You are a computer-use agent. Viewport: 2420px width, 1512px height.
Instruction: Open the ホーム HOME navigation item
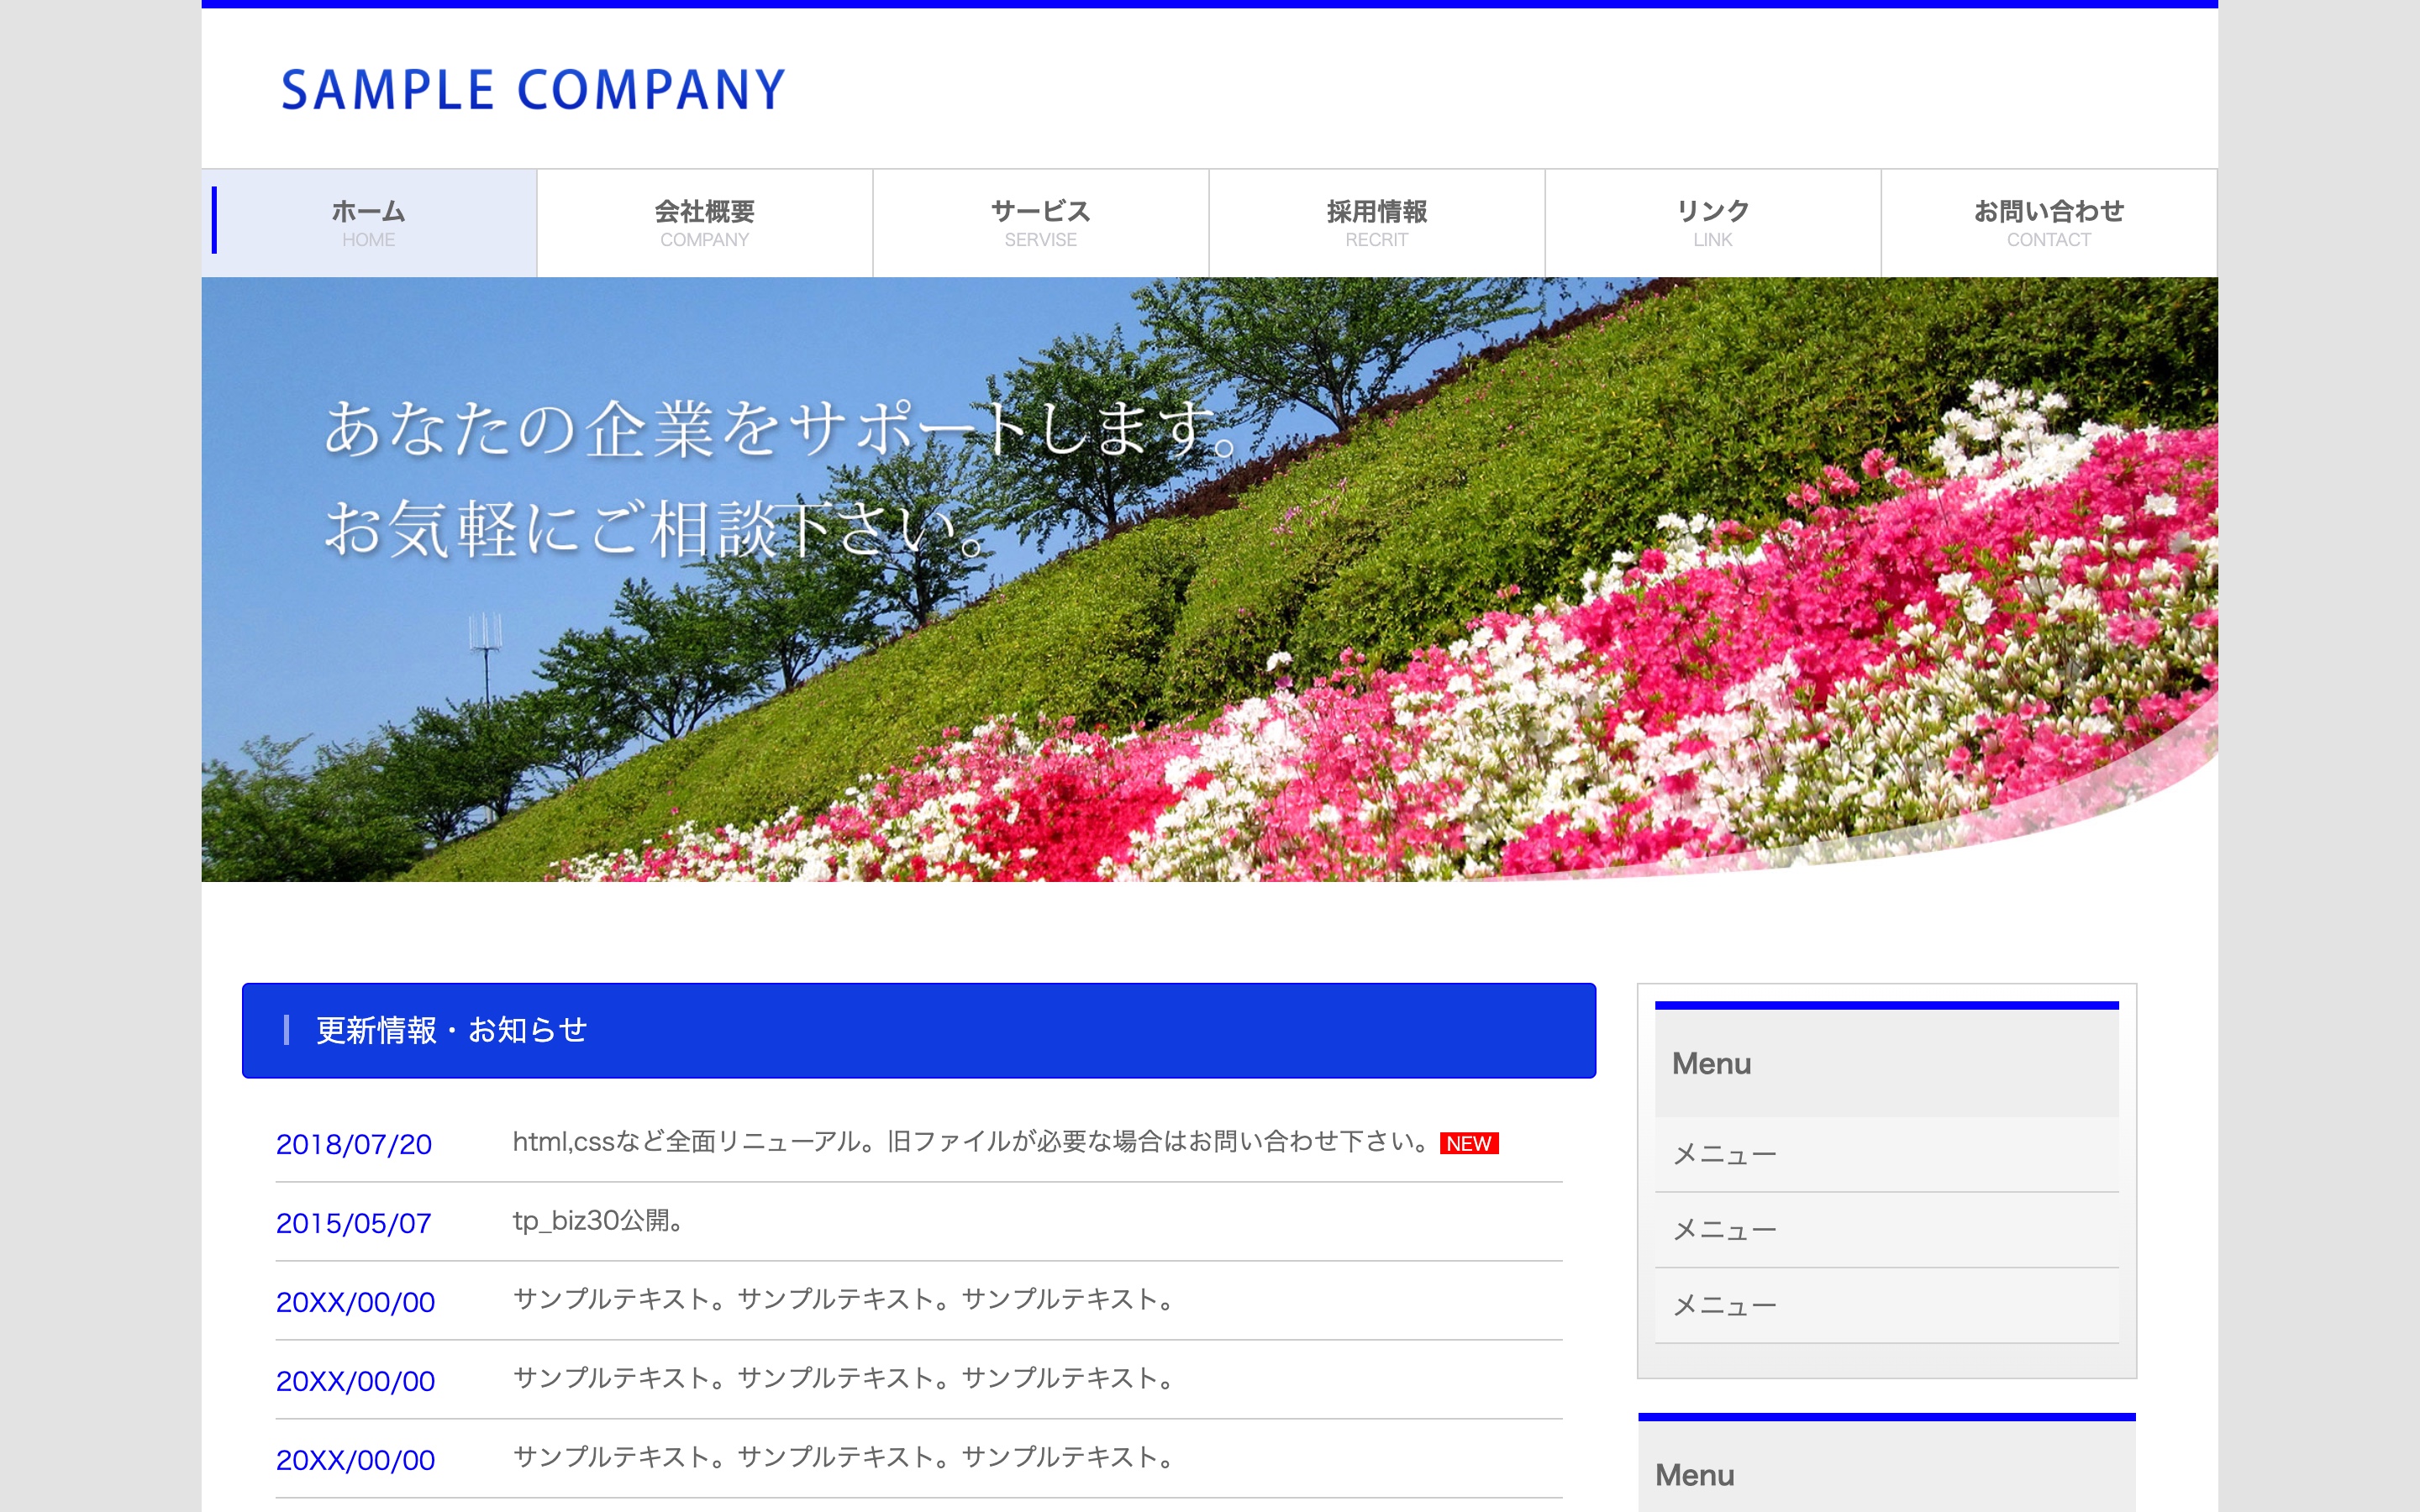click(x=369, y=223)
